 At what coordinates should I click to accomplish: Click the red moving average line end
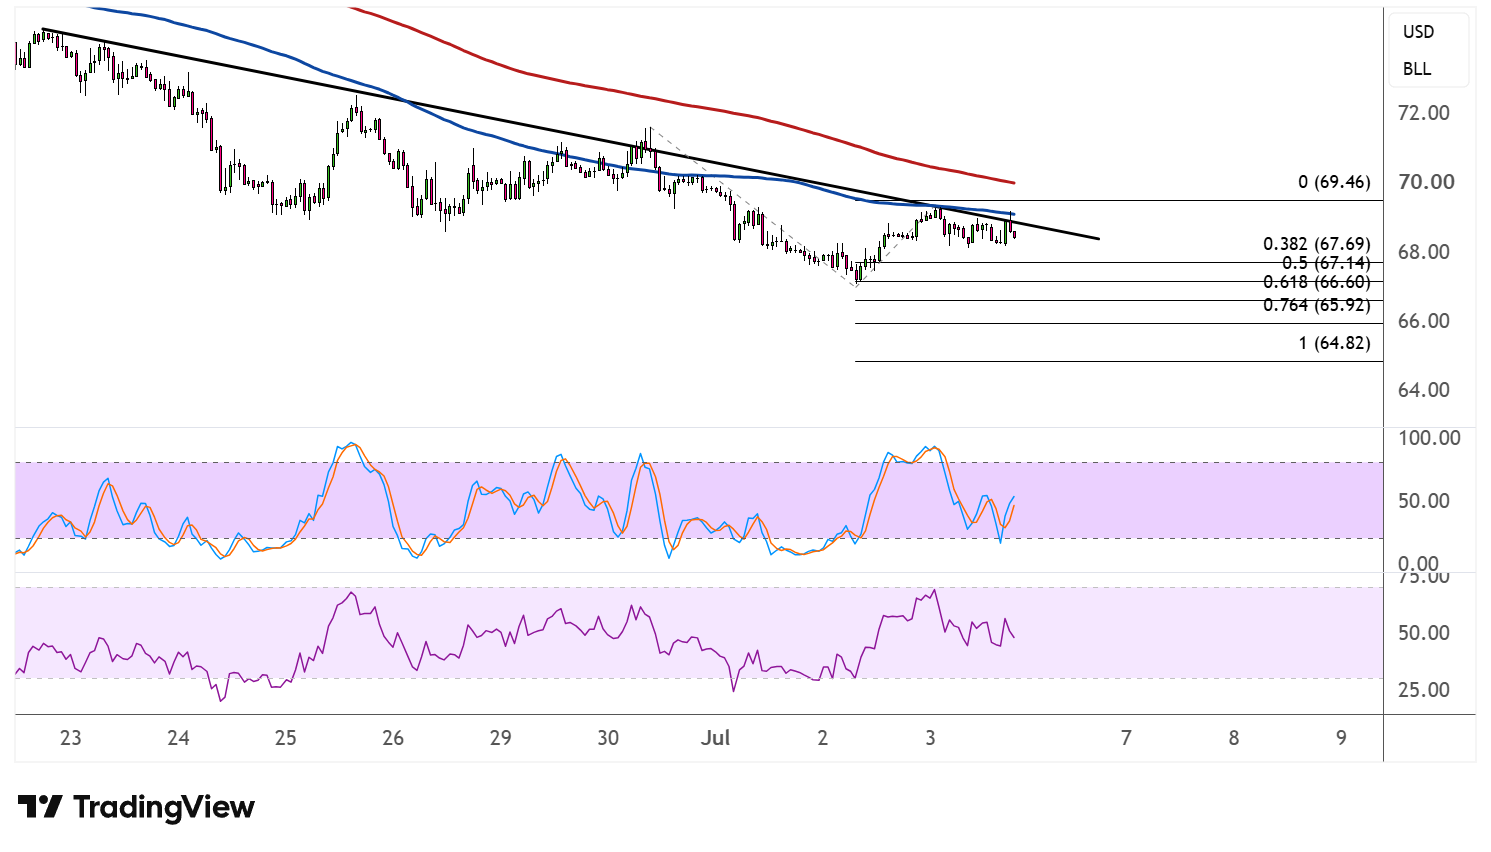pos(1014,183)
